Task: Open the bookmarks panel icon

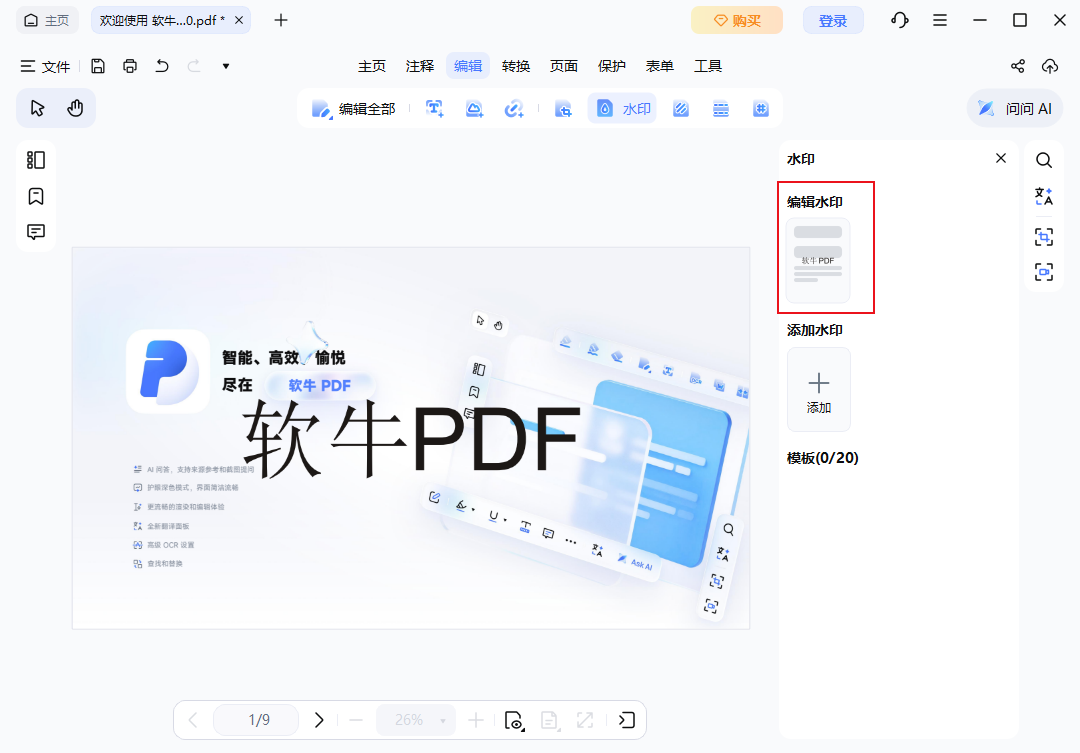Action: (x=36, y=196)
